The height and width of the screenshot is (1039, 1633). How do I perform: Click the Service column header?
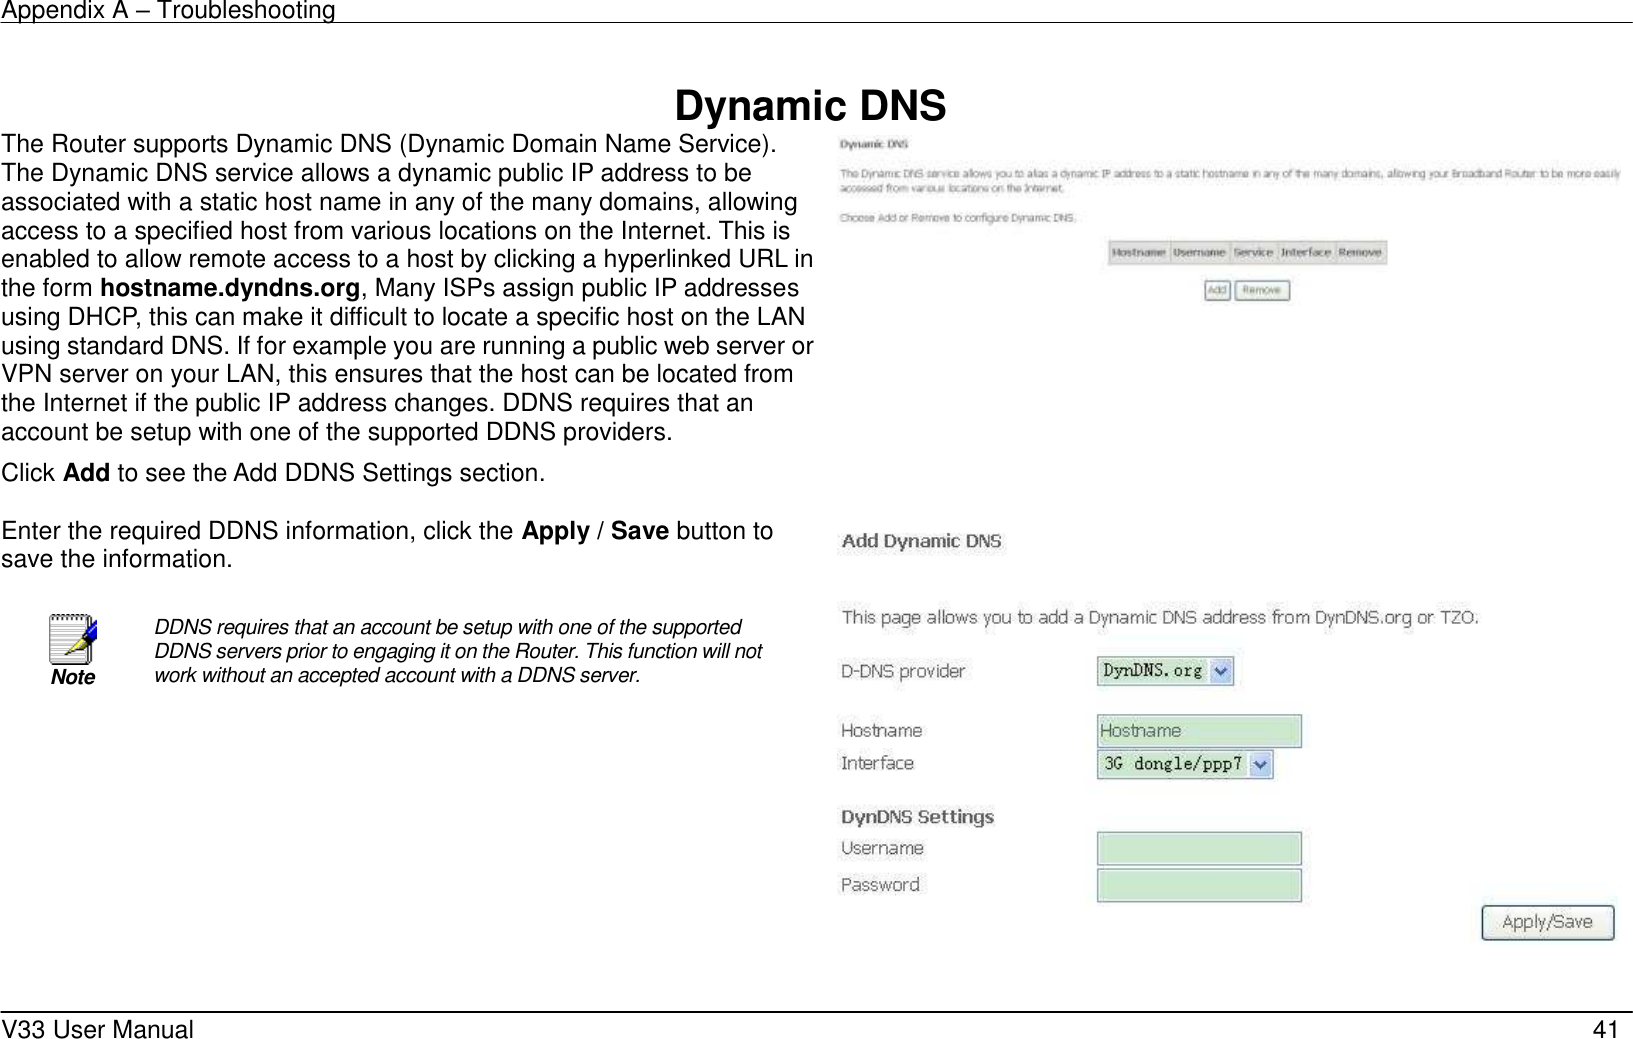[x=1253, y=253]
